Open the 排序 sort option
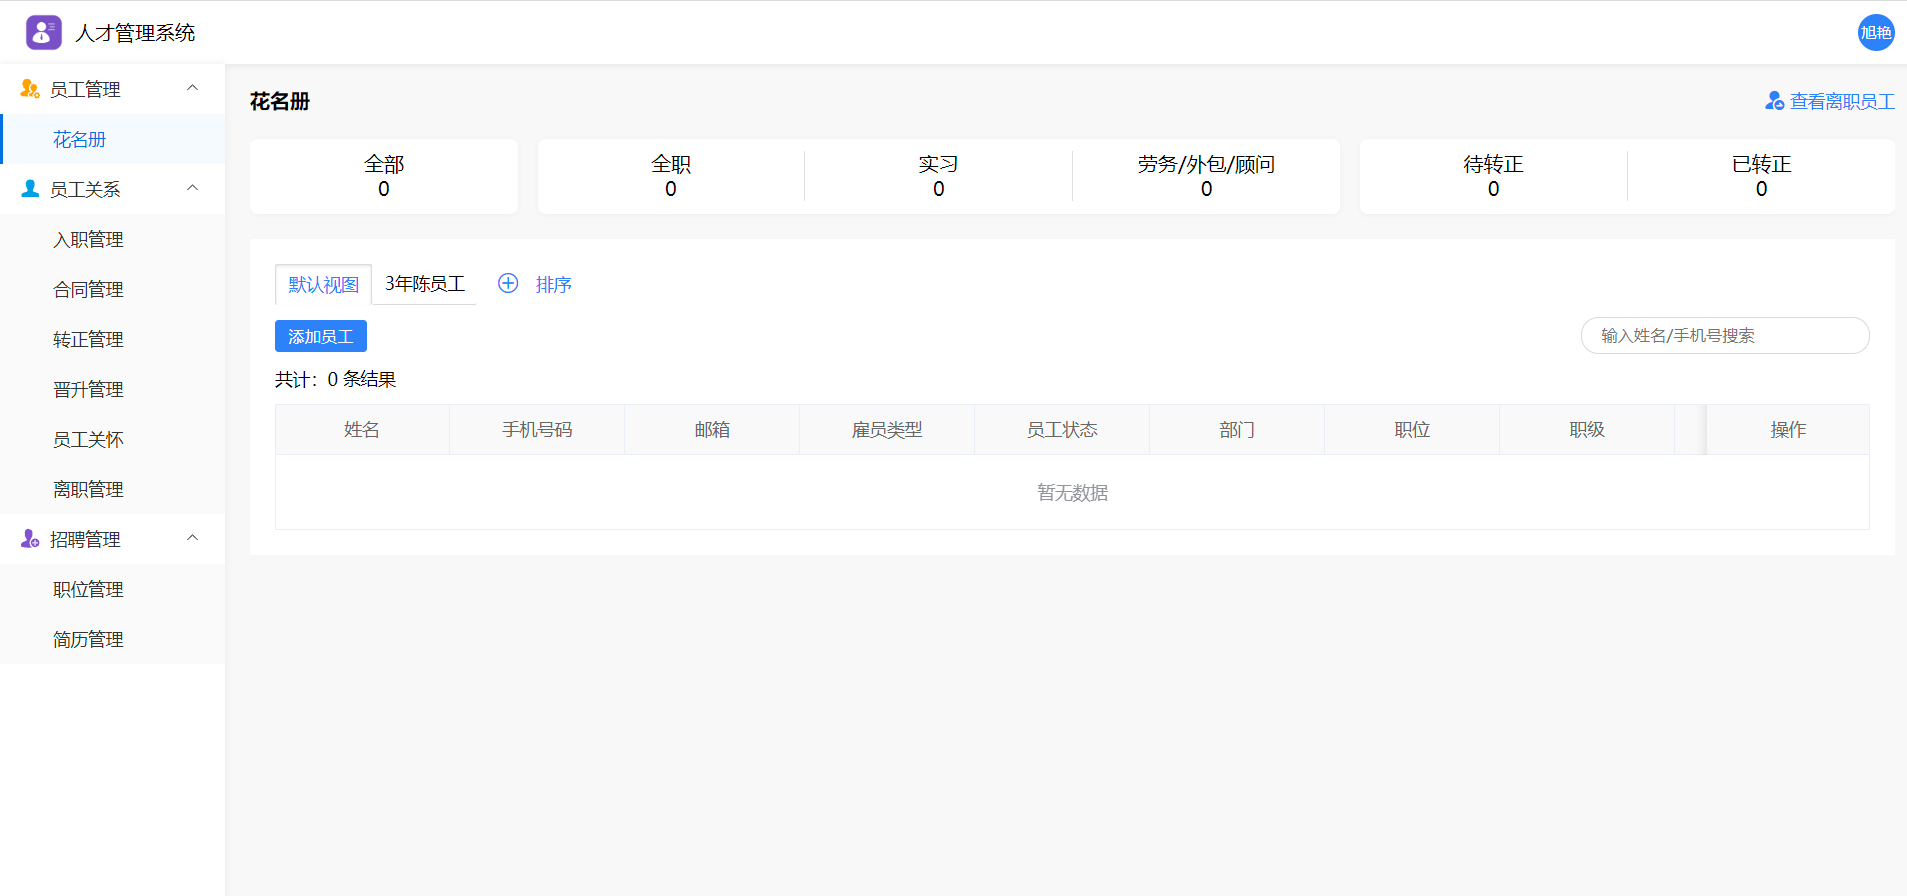This screenshot has height=896, width=1907. [x=553, y=285]
